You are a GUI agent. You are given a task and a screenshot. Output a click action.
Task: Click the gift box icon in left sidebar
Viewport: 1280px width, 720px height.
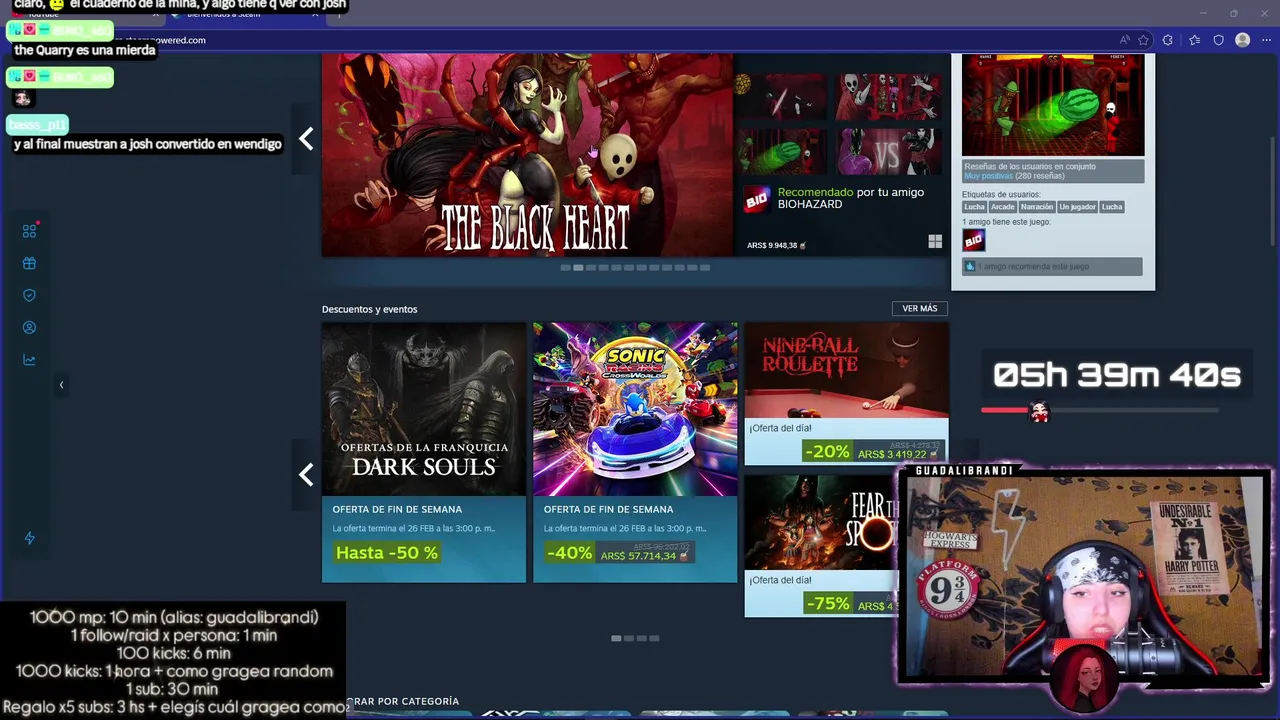(29, 264)
